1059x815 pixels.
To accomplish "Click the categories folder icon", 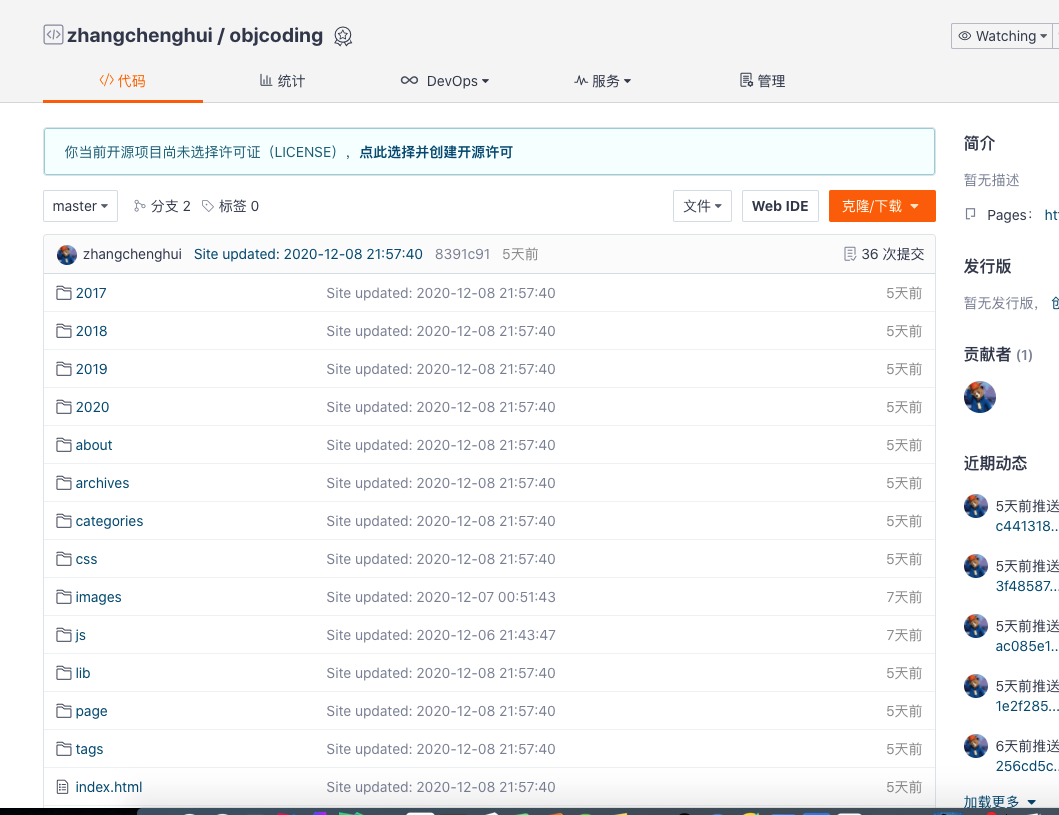I will coord(63,521).
